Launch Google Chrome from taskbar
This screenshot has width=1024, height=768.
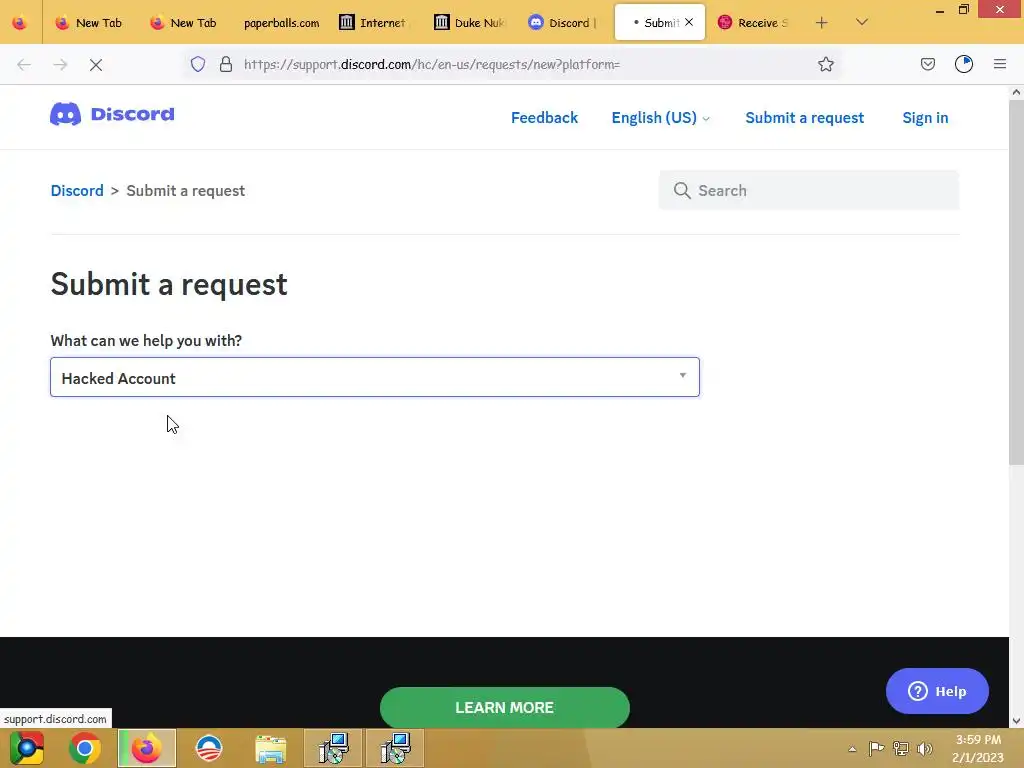click(85, 748)
